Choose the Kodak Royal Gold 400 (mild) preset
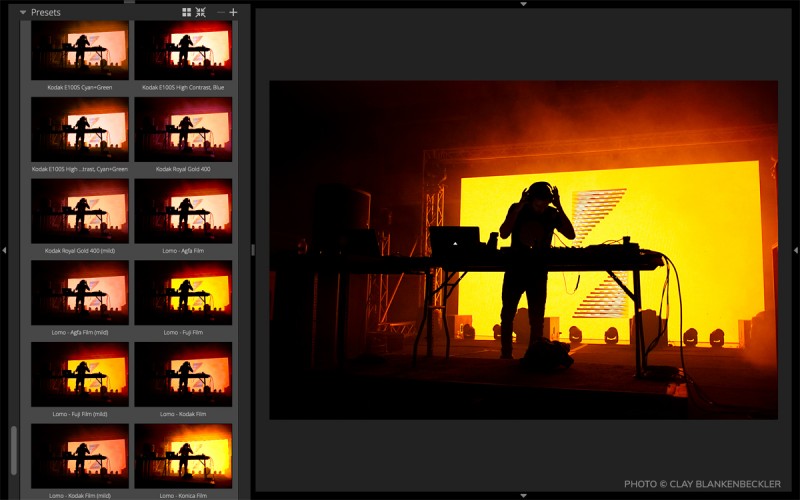Screen dimensions: 800x500 coord(80,211)
